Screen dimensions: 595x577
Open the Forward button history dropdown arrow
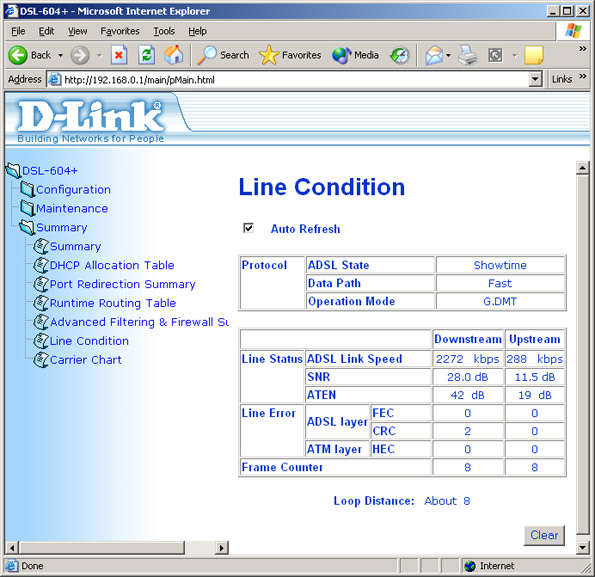click(x=99, y=55)
